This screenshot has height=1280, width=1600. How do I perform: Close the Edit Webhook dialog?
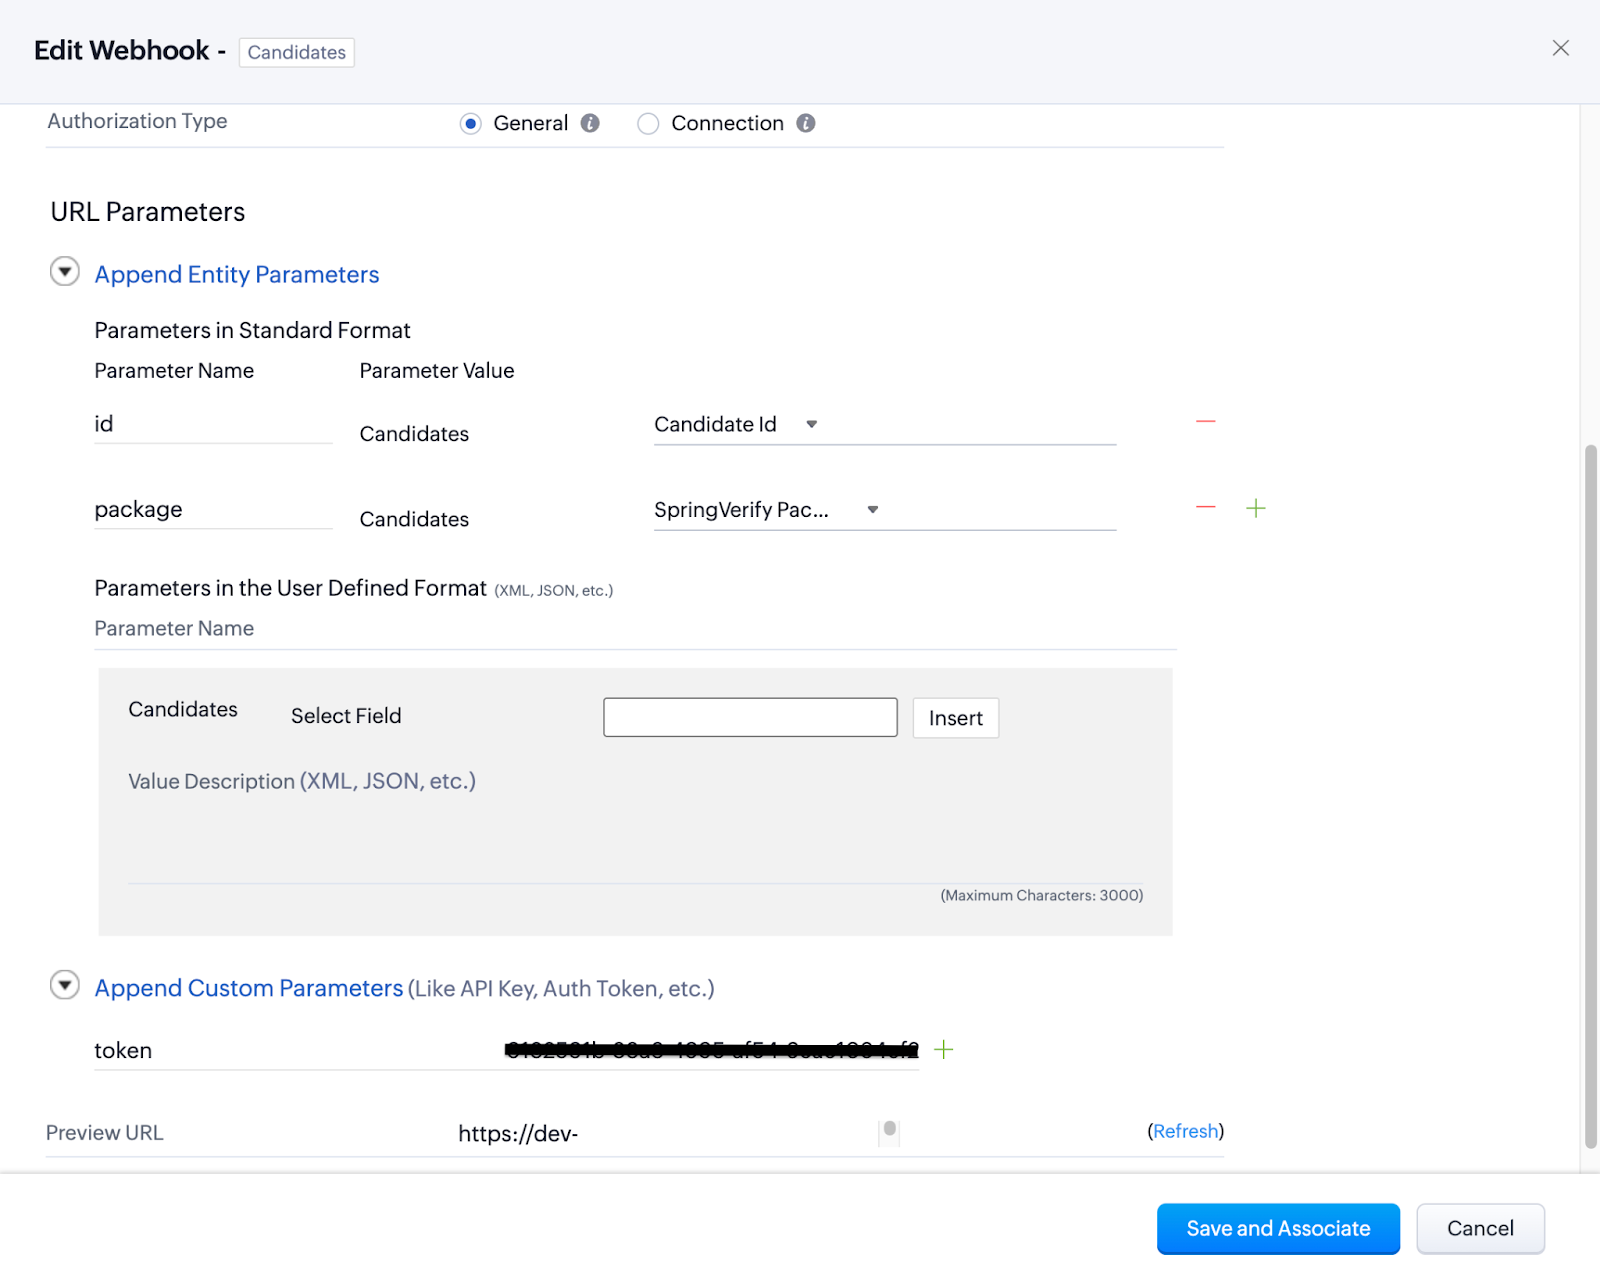pyautogui.click(x=1560, y=48)
